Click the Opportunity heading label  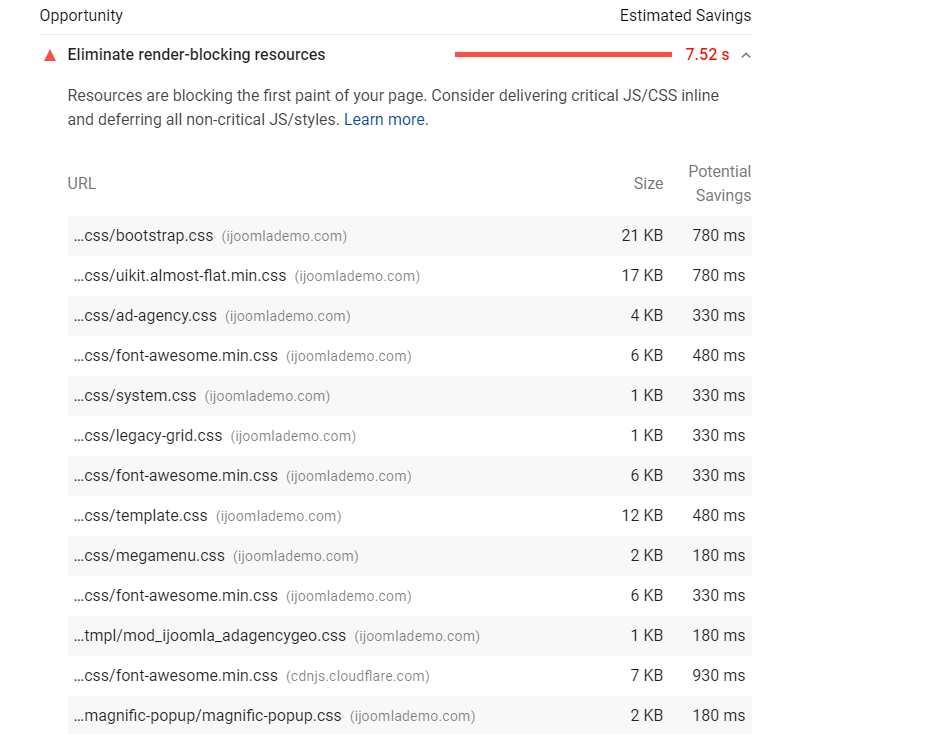click(x=81, y=16)
